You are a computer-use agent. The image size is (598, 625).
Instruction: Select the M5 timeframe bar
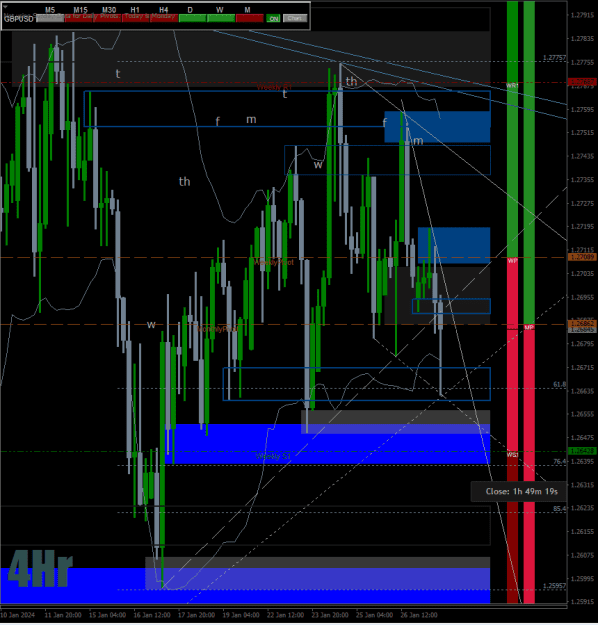point(50,18)
